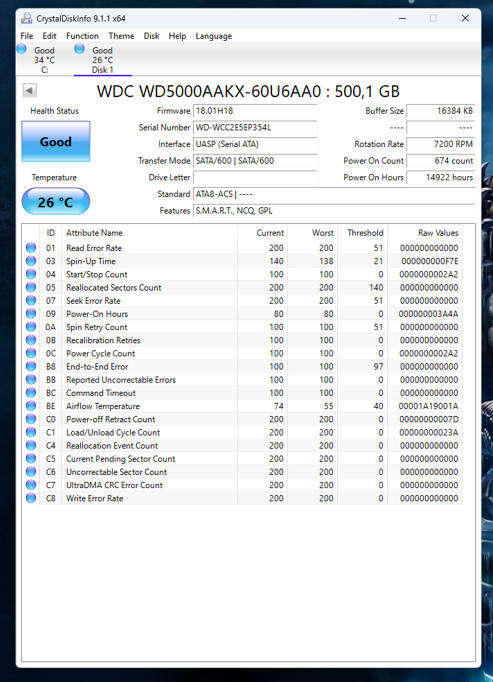The height and width of the screenshot is (682, 493).
Task: Click the Standard field ATA8-ACS
Action: click(x=334, y=194)
